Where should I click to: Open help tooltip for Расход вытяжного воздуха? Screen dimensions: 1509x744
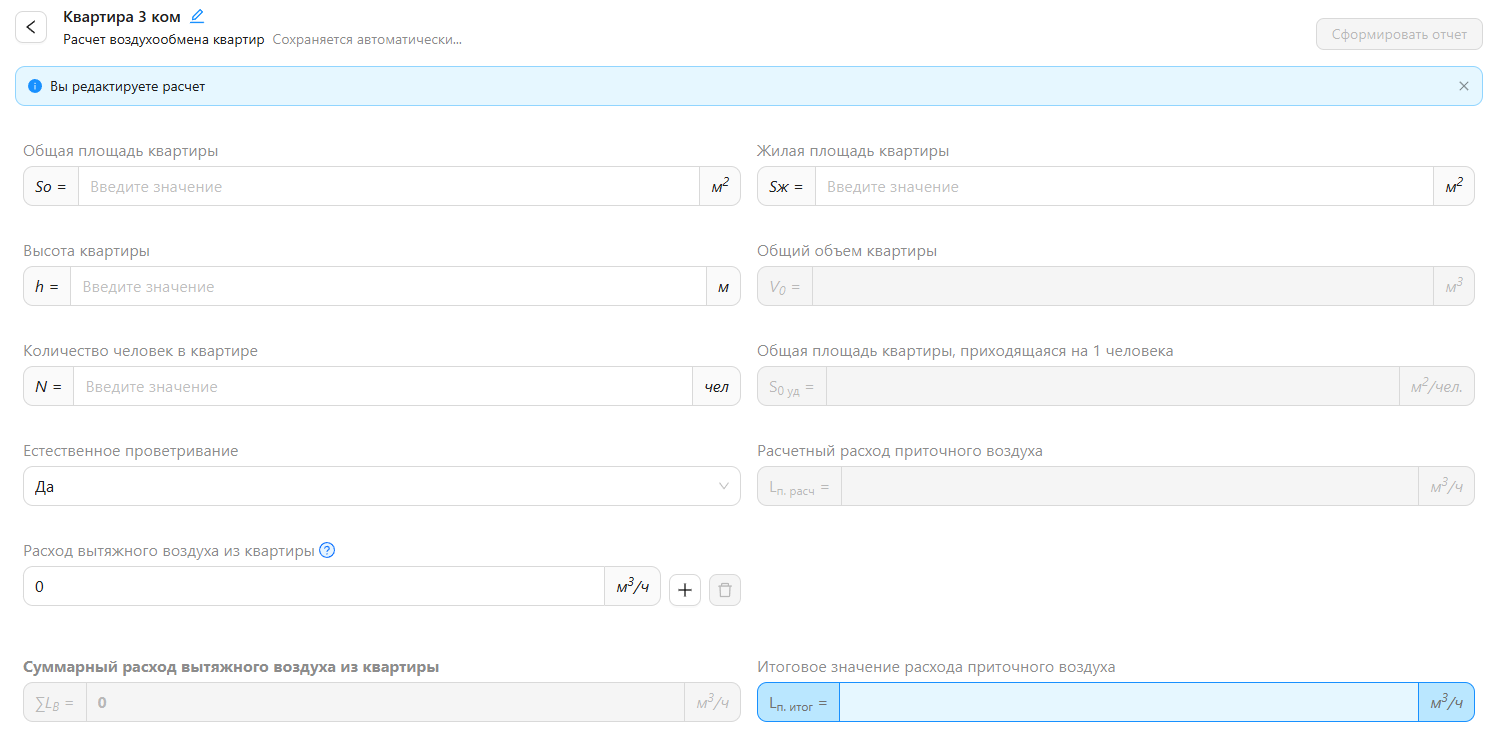pyautogui.click(x=326, y=550)
